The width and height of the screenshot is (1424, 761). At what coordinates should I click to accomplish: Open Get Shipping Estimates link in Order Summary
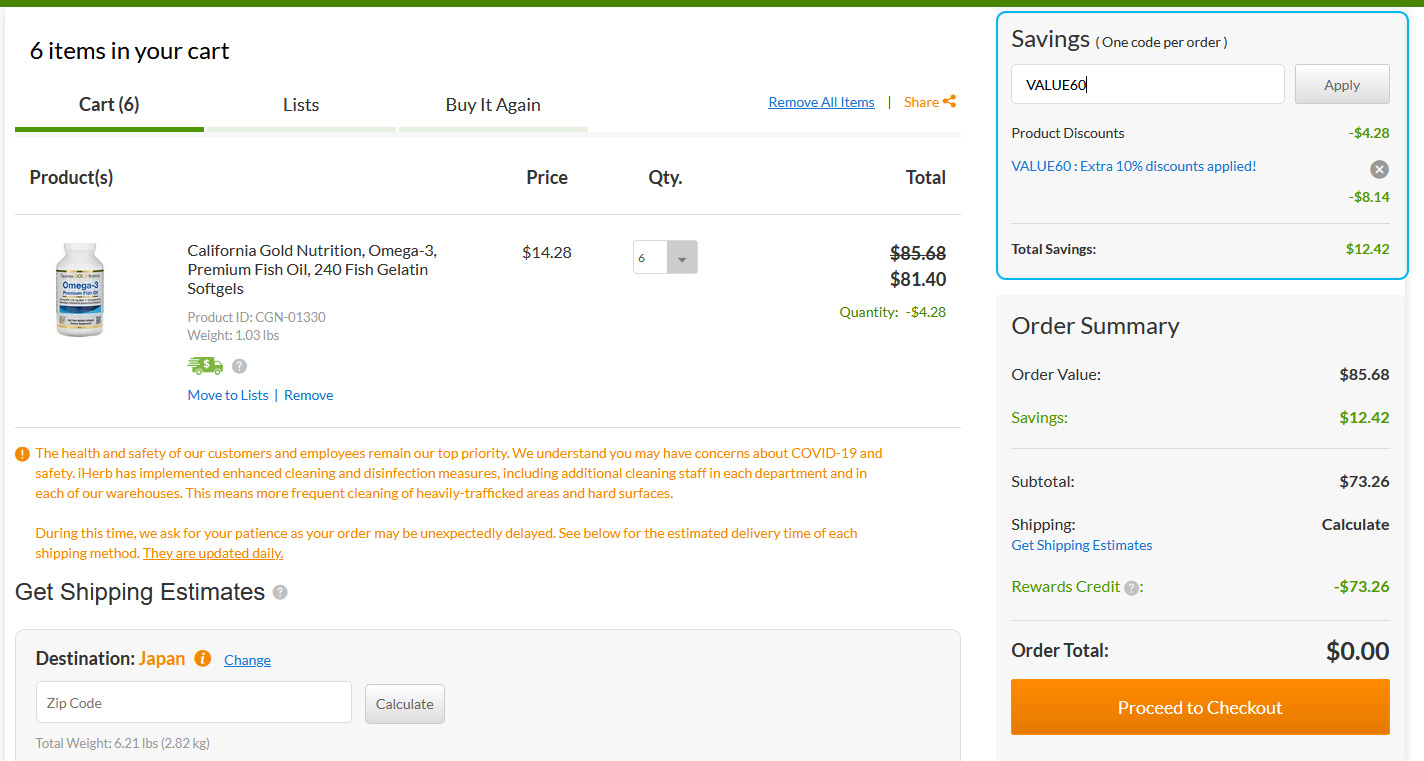point(1082,545)
